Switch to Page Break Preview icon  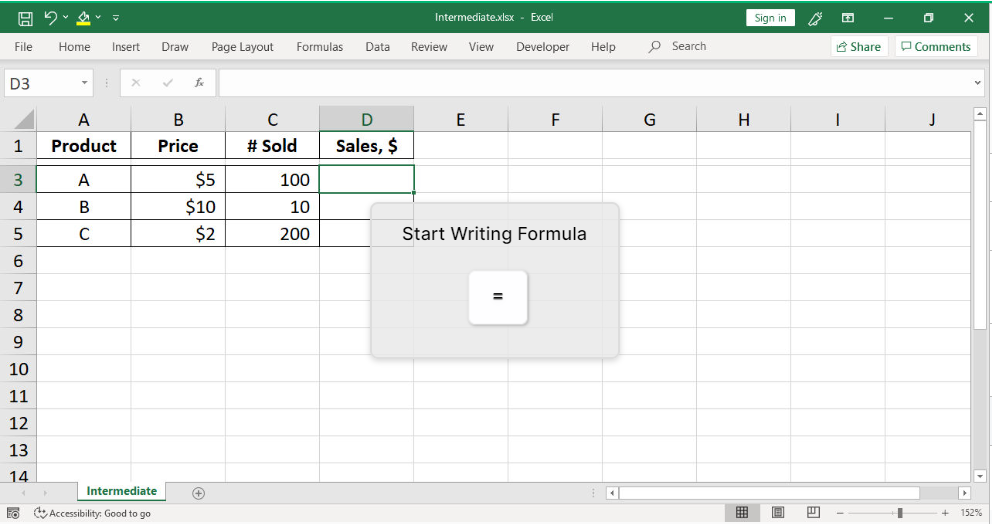(814, 513)
